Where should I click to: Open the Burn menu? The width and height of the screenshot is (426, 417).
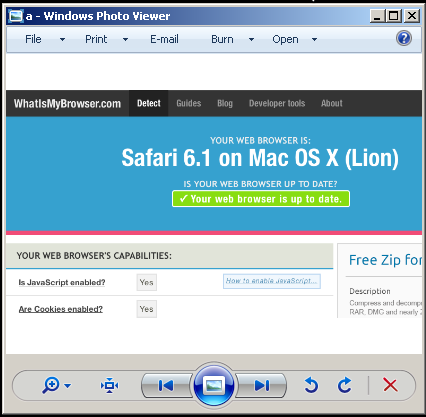click(222, 39)
